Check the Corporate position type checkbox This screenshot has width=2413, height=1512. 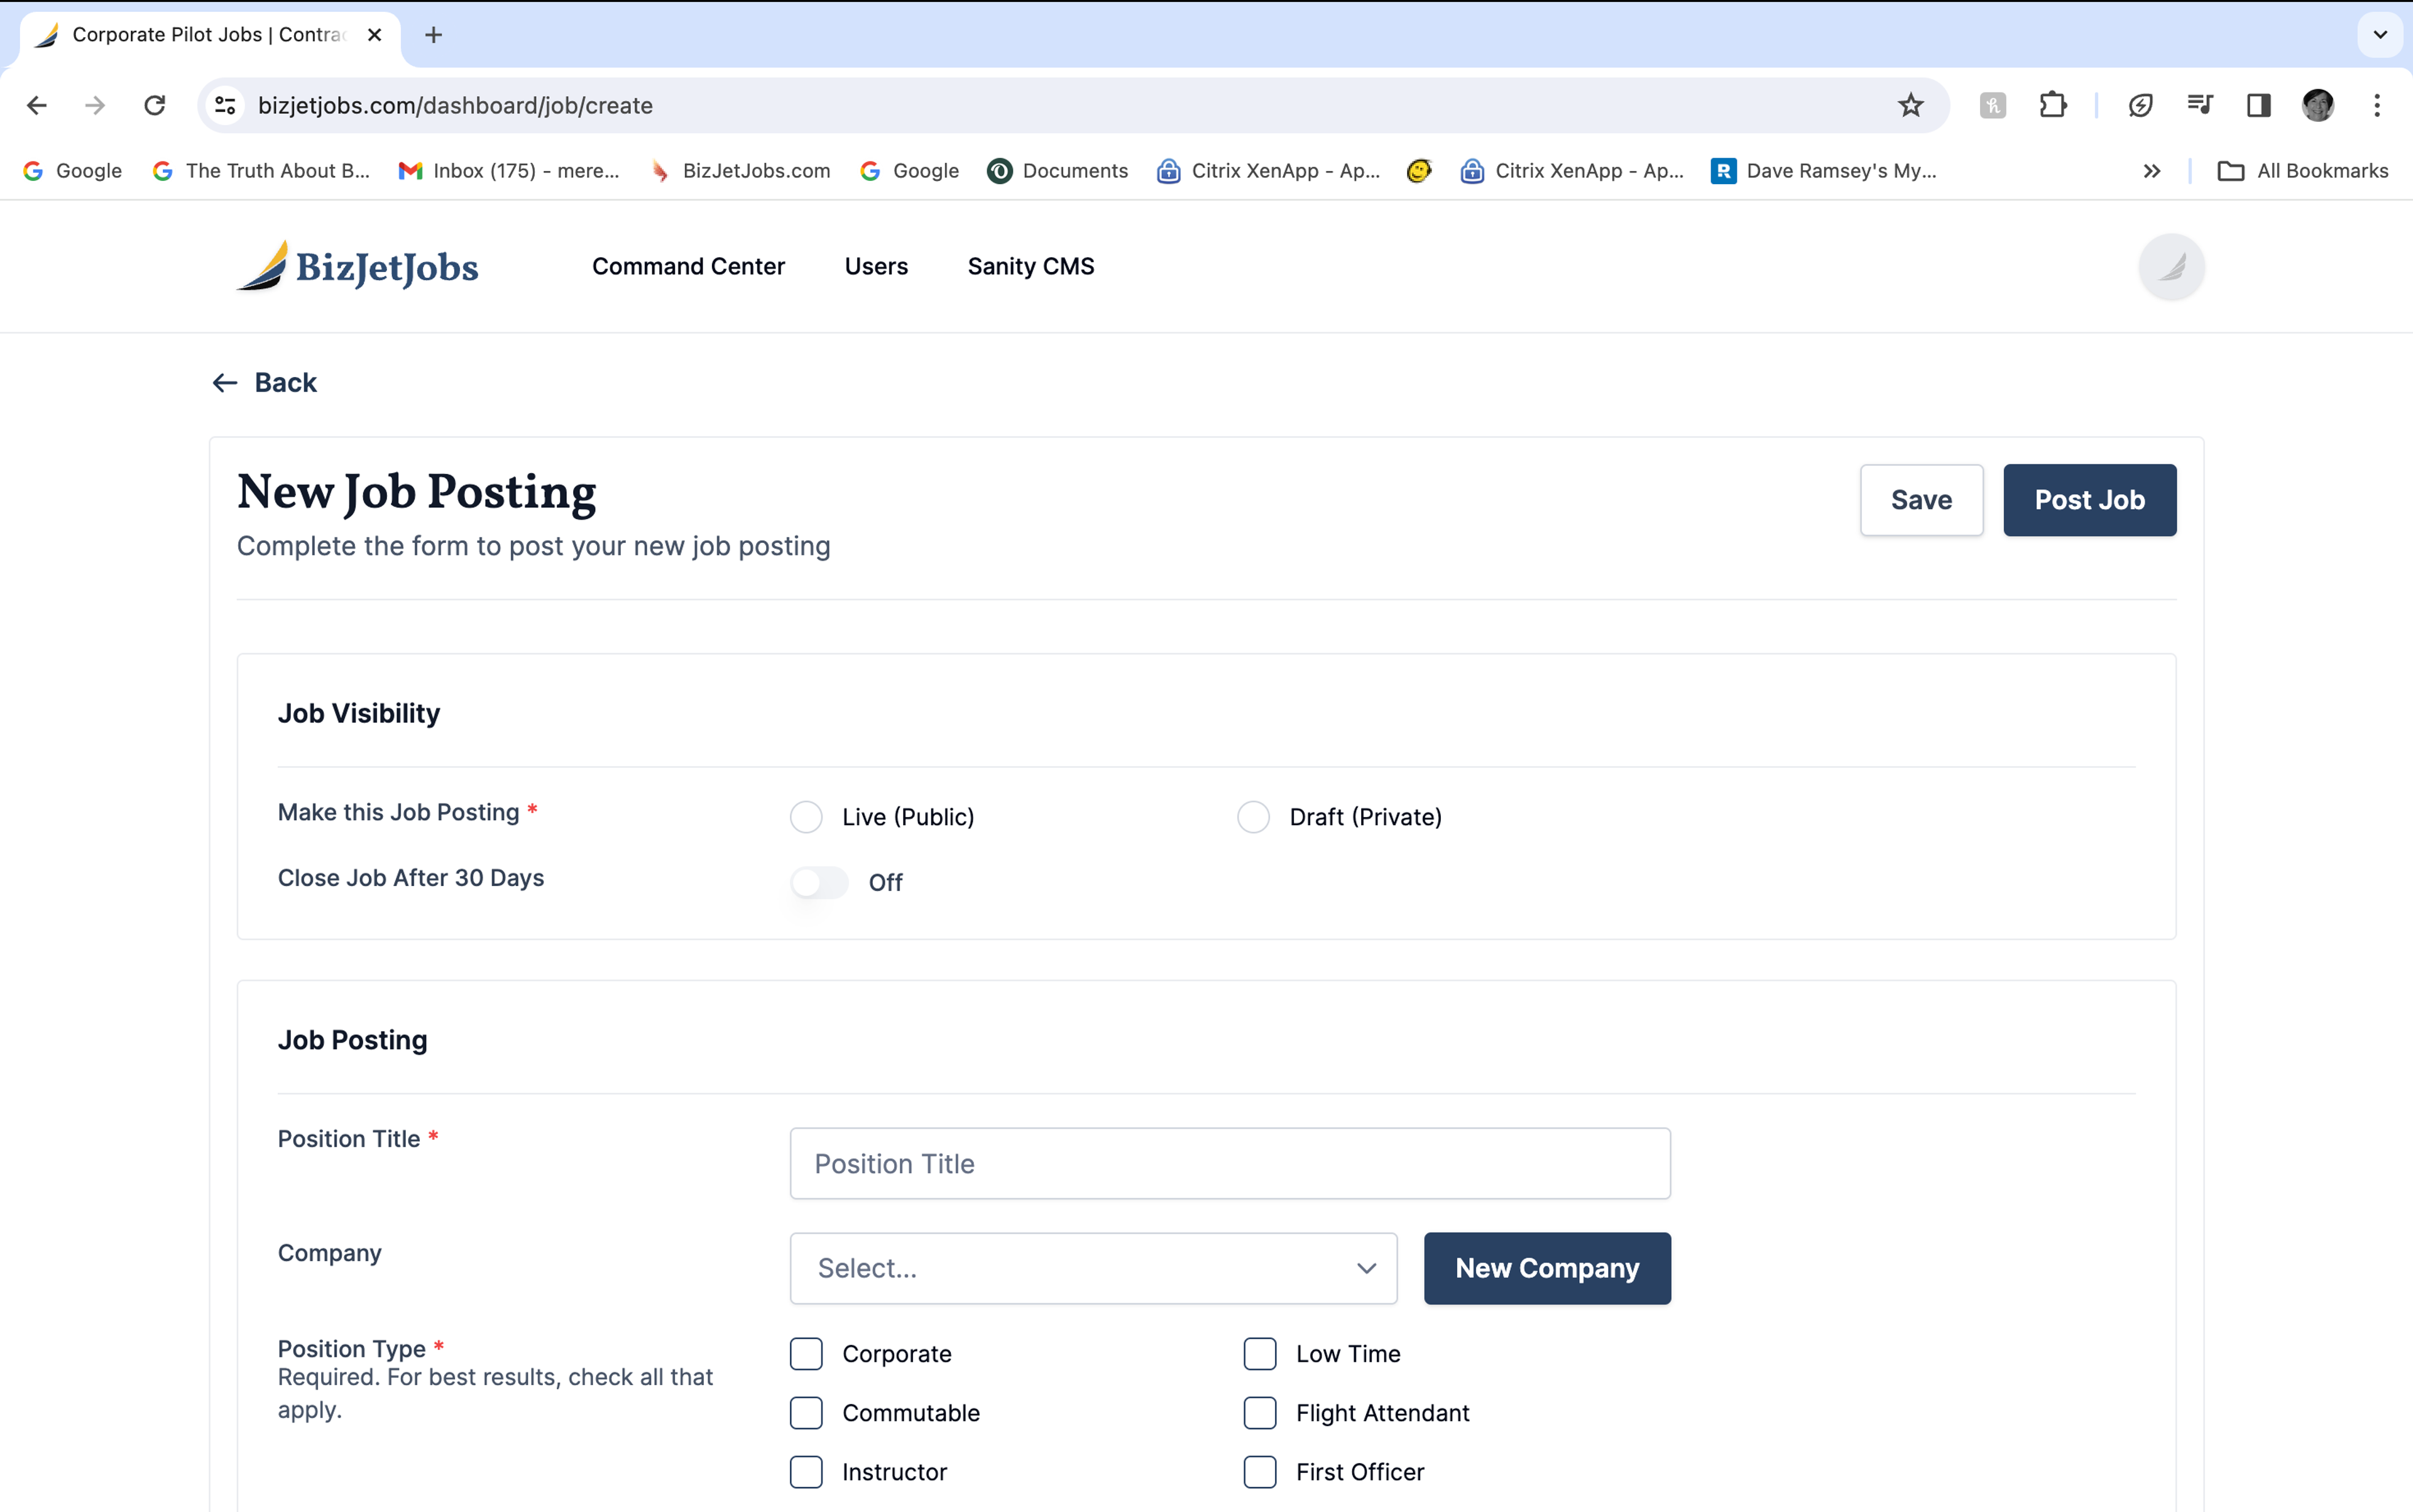coord(806,1354)
